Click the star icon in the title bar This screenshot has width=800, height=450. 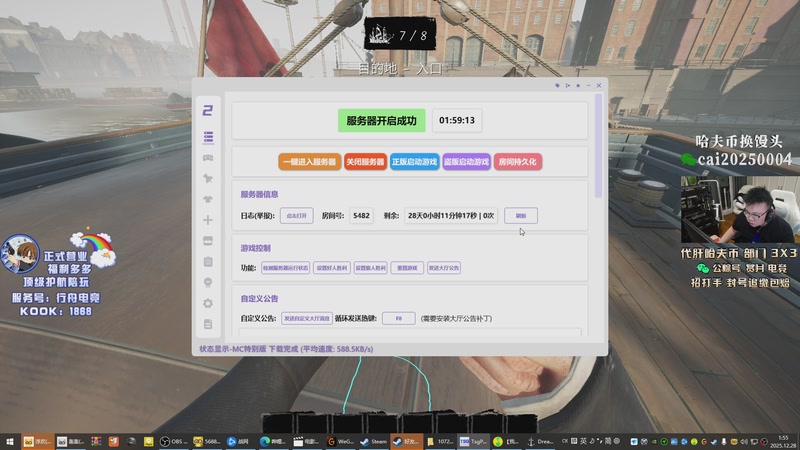pyautogui.click(x=578, y=85)
